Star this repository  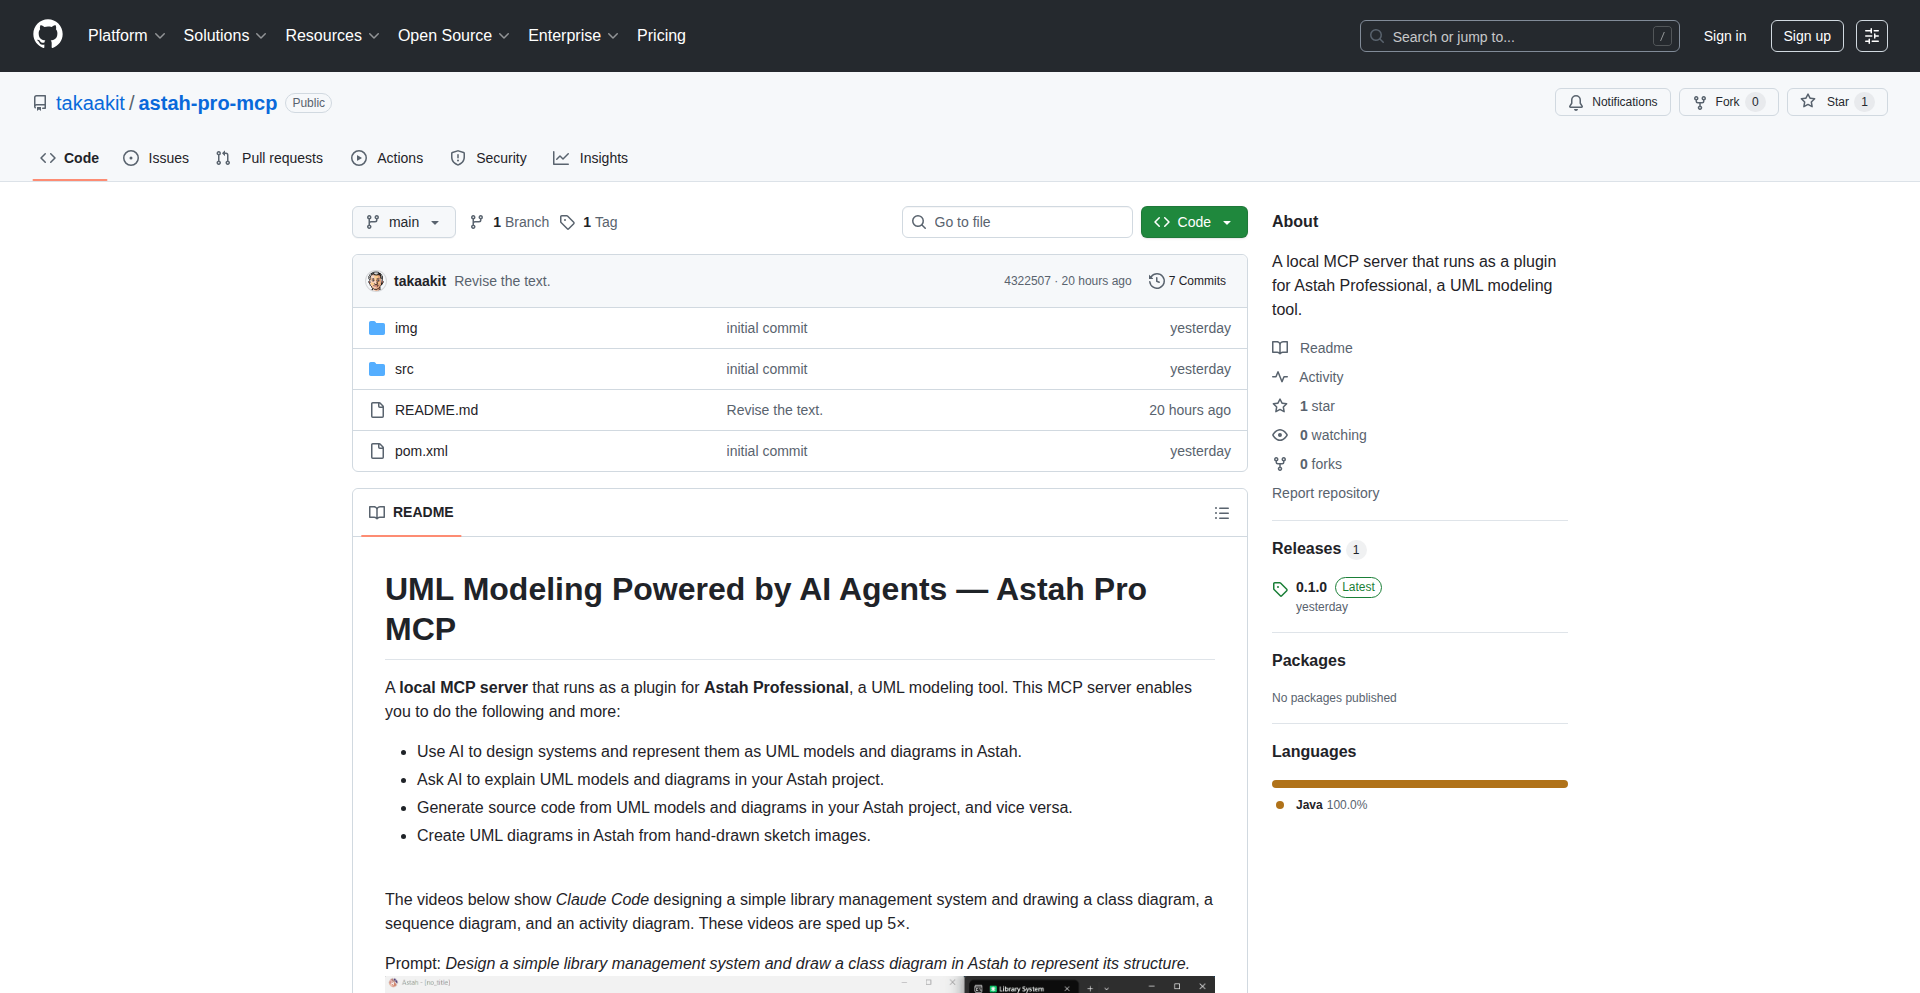point(1837,102)
